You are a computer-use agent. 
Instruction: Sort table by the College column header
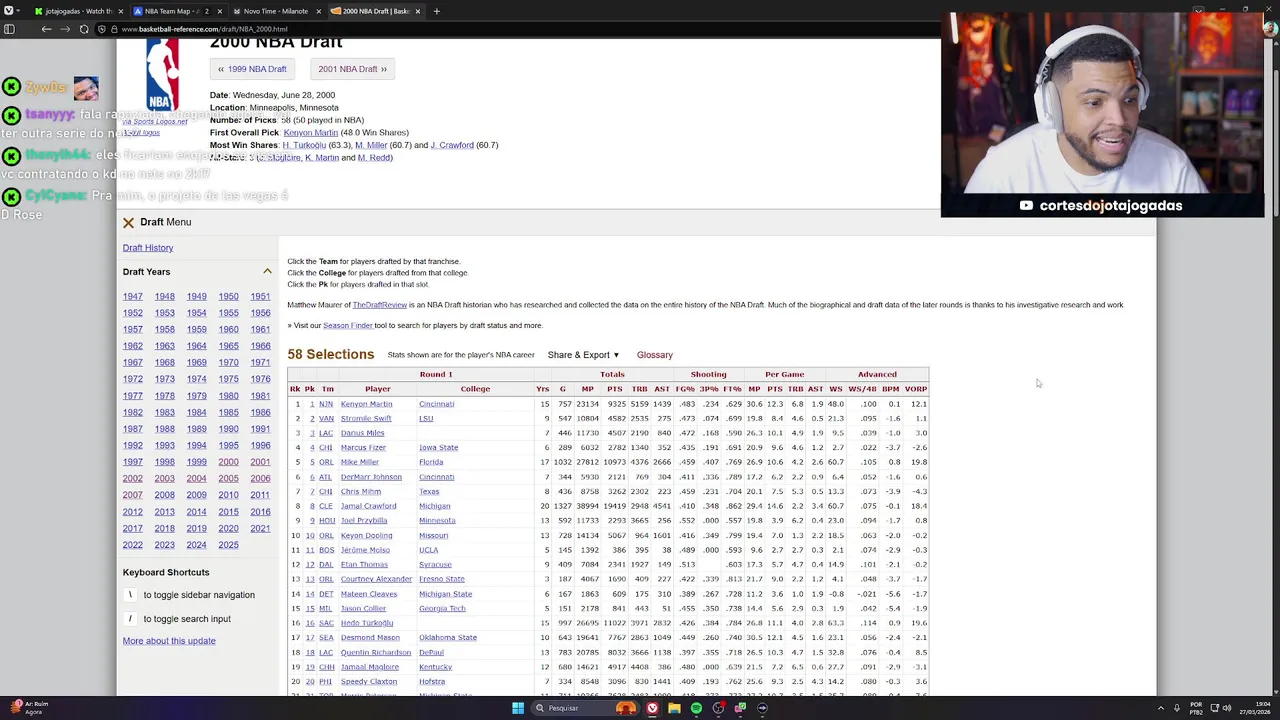pos(475,389)
